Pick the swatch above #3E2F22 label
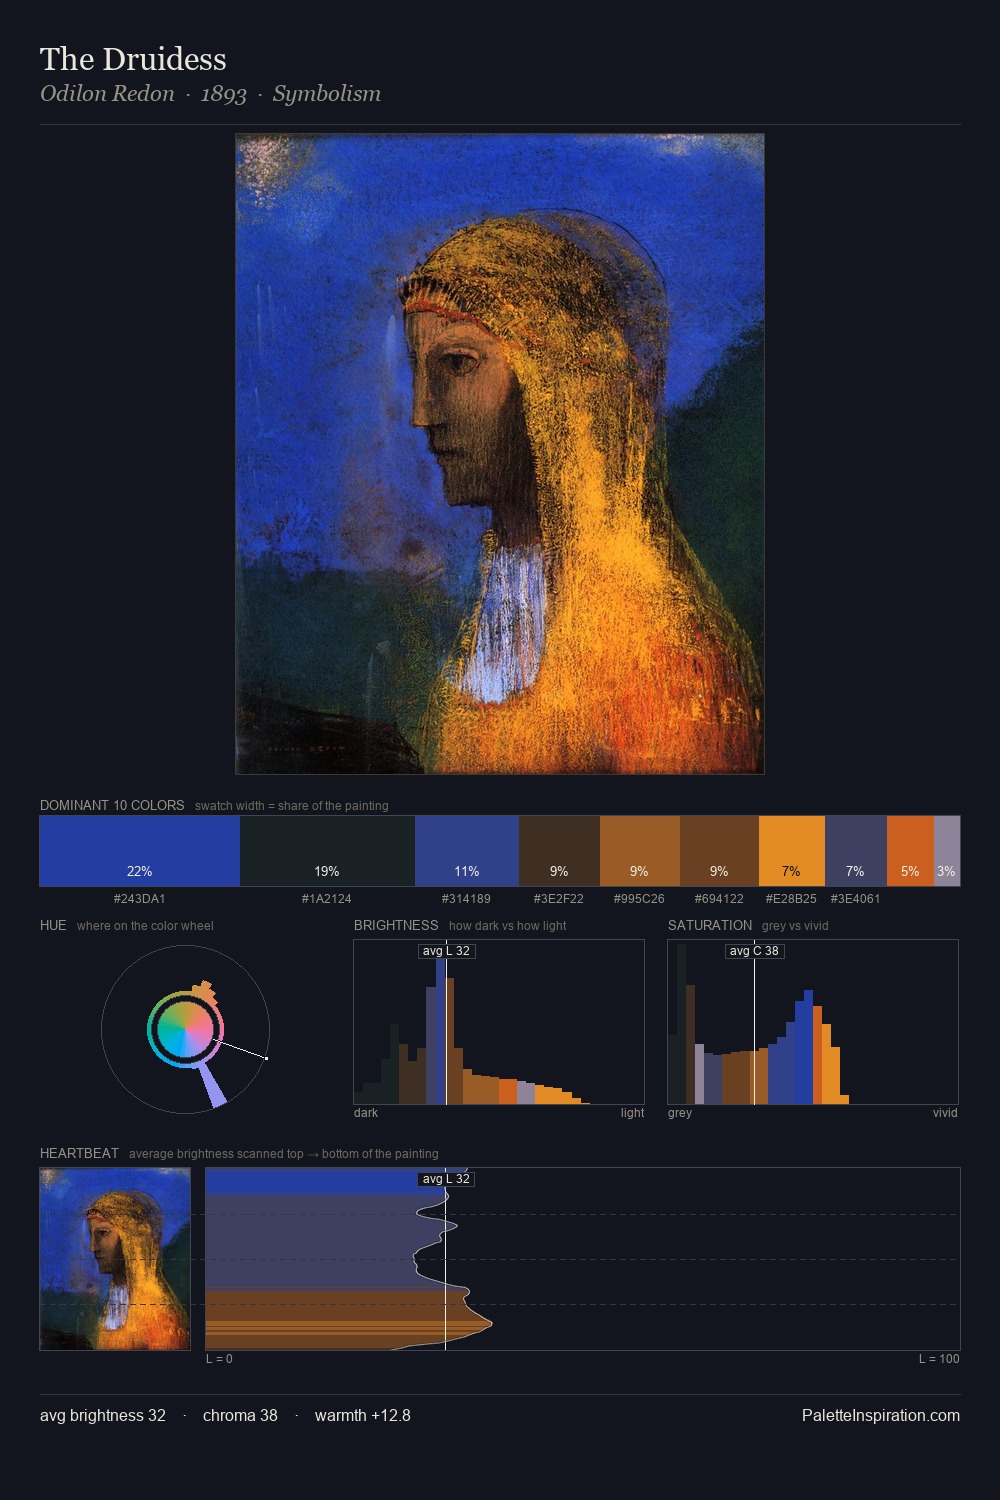 pyautogui.click(x=559, y=851)
